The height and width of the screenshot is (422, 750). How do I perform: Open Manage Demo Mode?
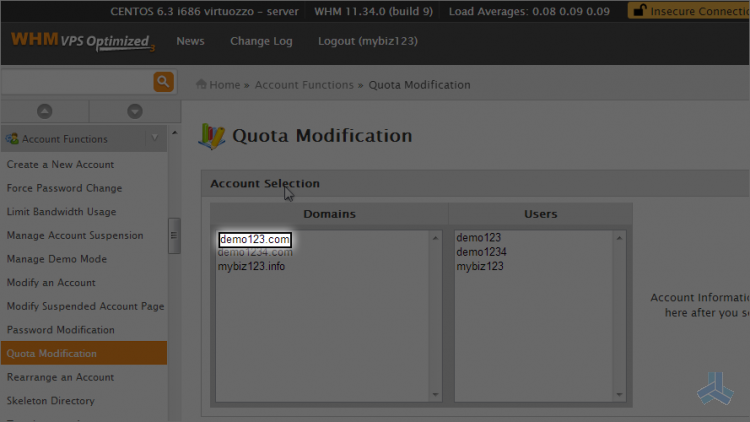click(56, 259)
